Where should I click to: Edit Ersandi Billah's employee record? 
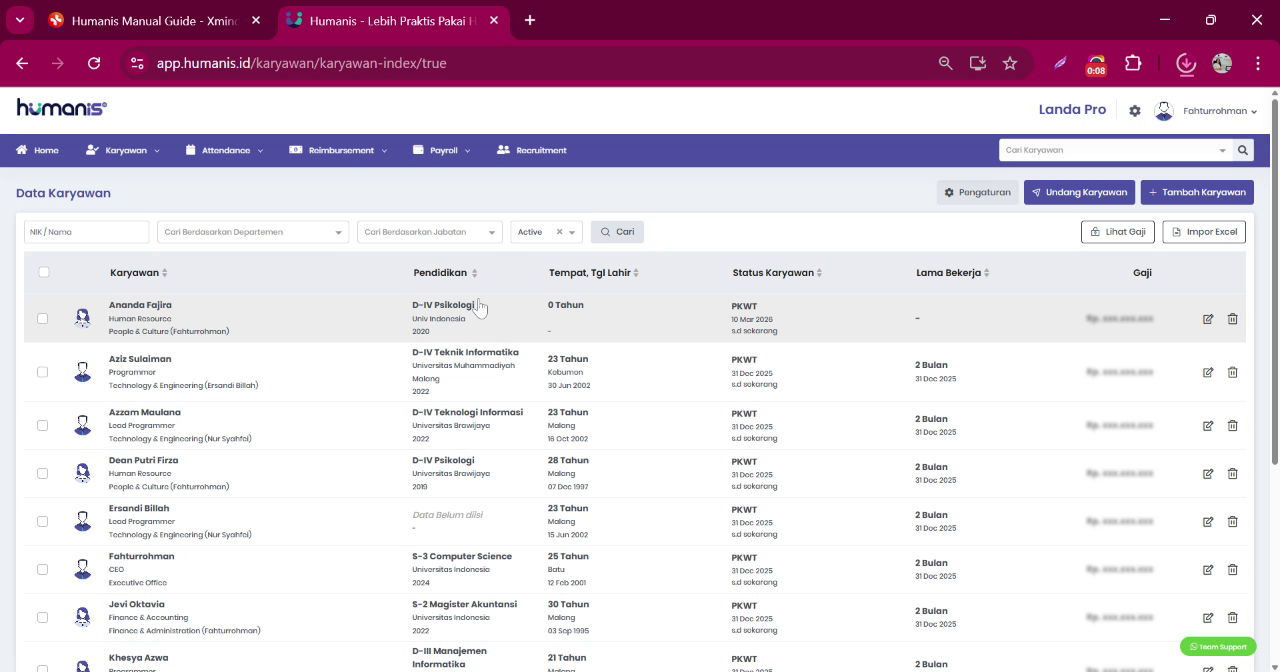[x=1208, y=521]
